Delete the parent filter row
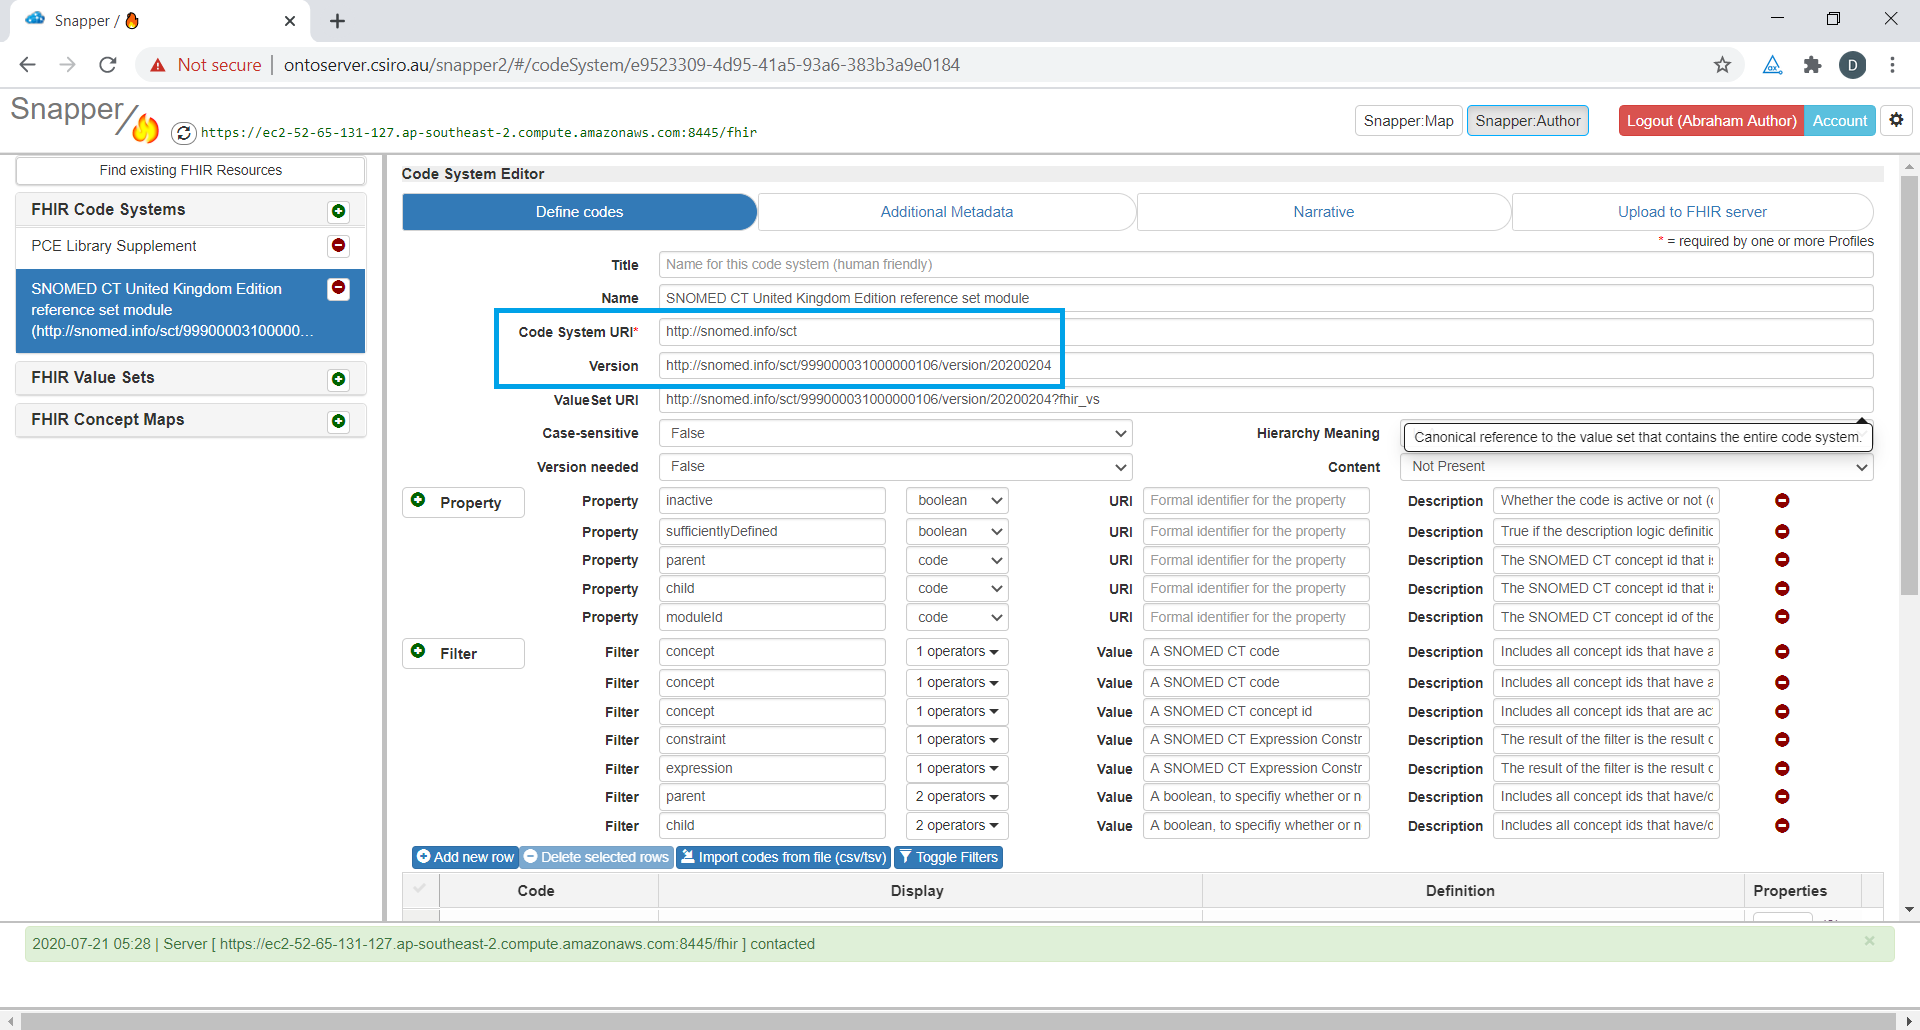 point(1782,796)
